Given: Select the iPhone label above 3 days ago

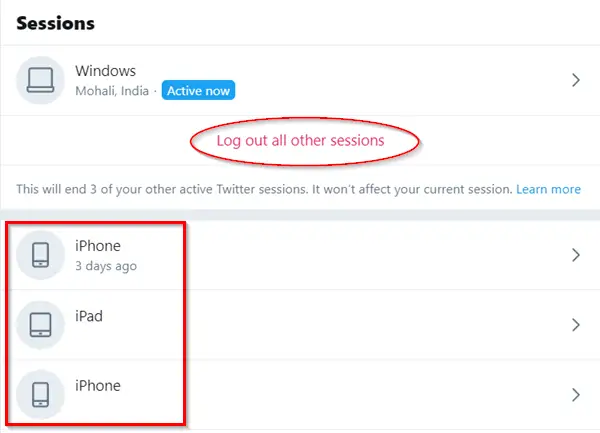Looking at the screenshot, I should pyautogui.click(x=97, y=245).
